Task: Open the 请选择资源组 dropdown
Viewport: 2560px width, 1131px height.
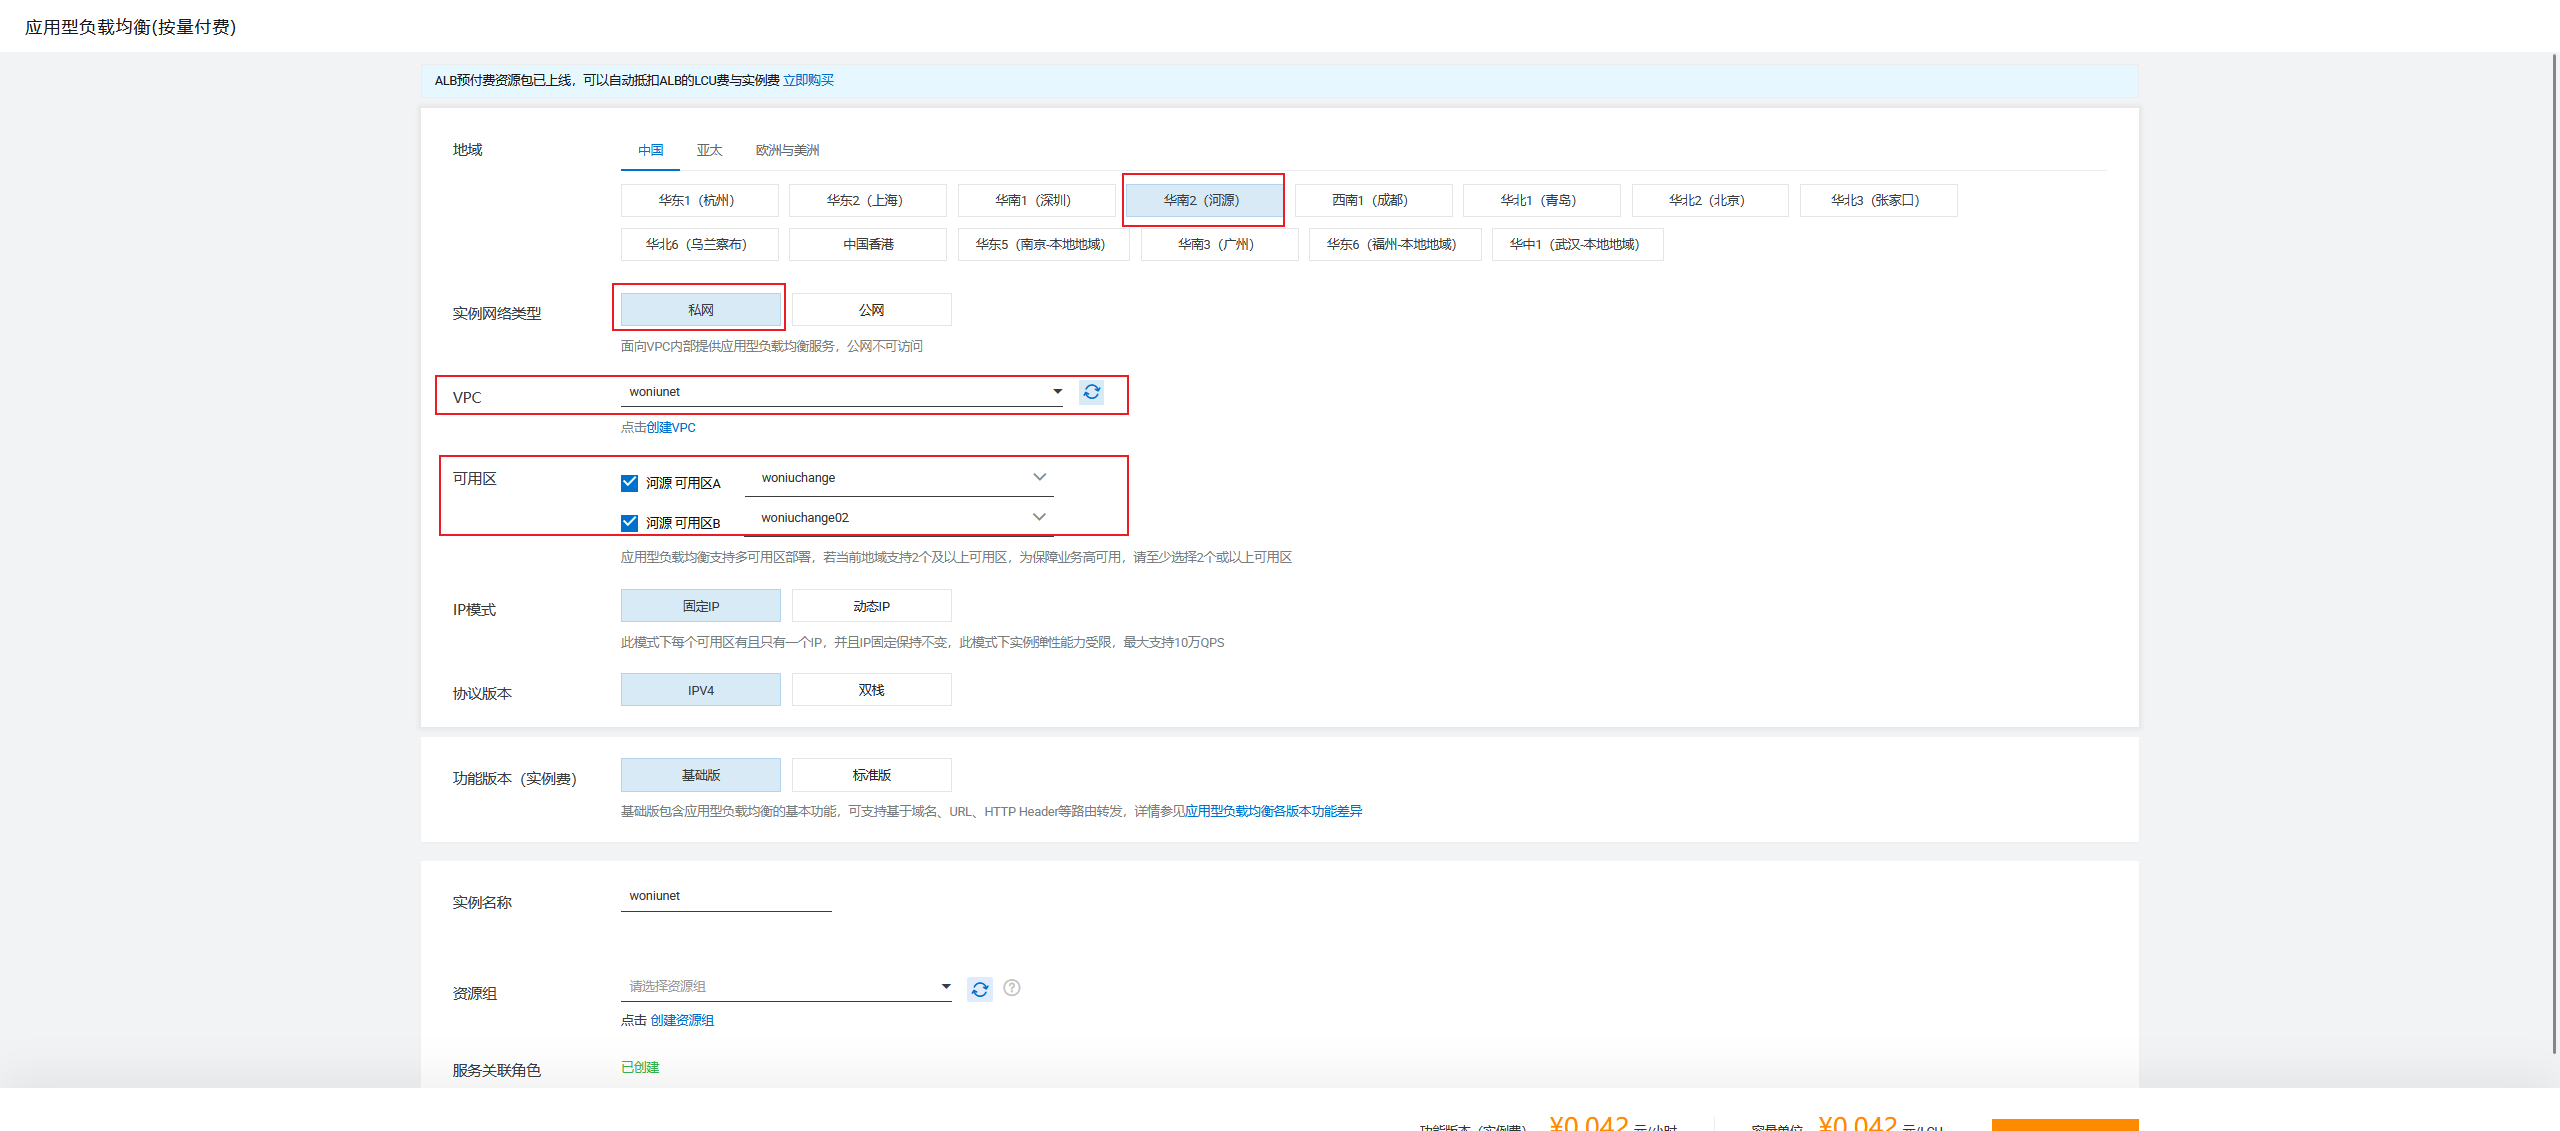Action: 785,987
